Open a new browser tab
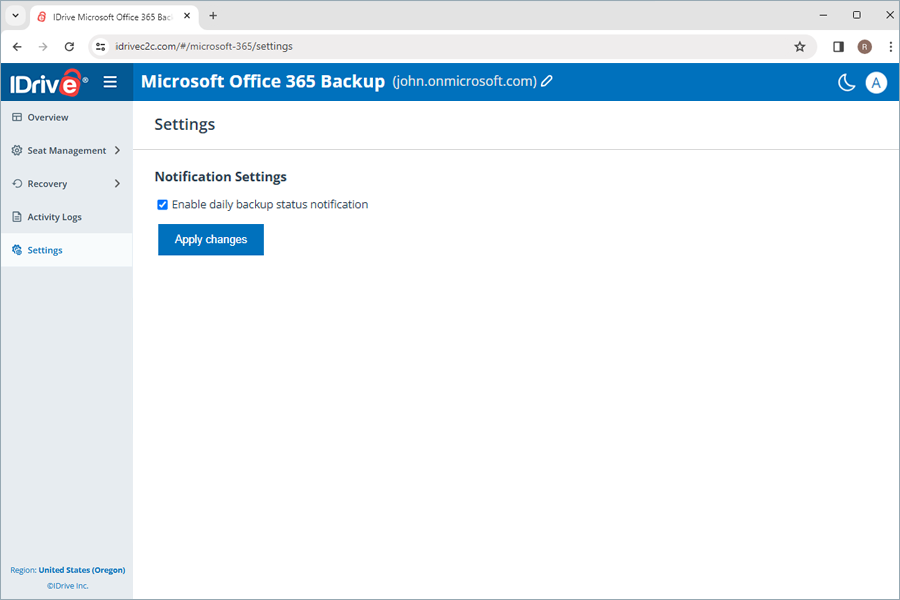This screenshot has width=900, height=600. pyautogui.click(x=213, y=16)
